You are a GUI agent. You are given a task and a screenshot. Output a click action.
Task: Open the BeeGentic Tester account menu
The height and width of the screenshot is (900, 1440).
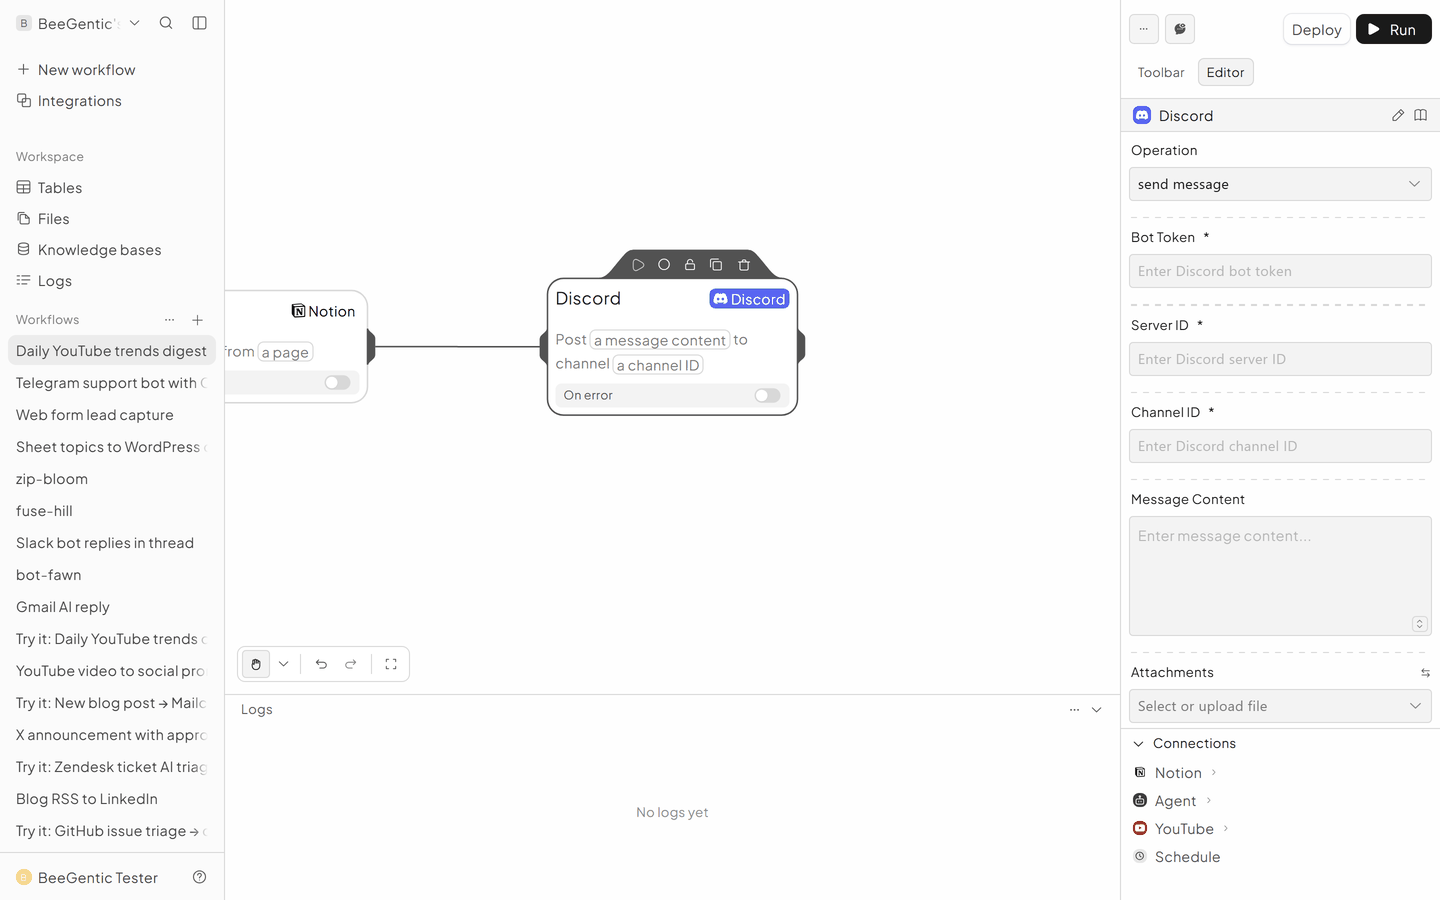[87, 878]
